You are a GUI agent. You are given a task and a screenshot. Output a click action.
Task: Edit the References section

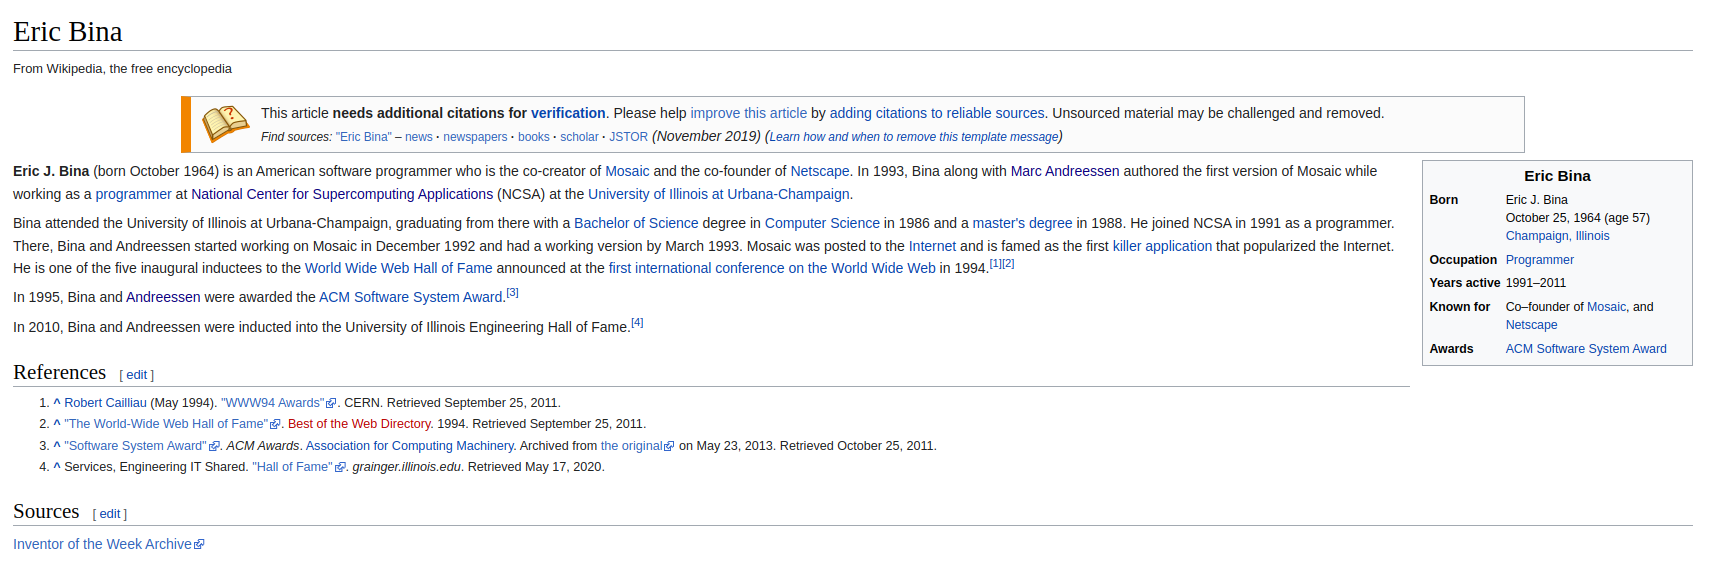pyautogui.click(x=137, y=375)
